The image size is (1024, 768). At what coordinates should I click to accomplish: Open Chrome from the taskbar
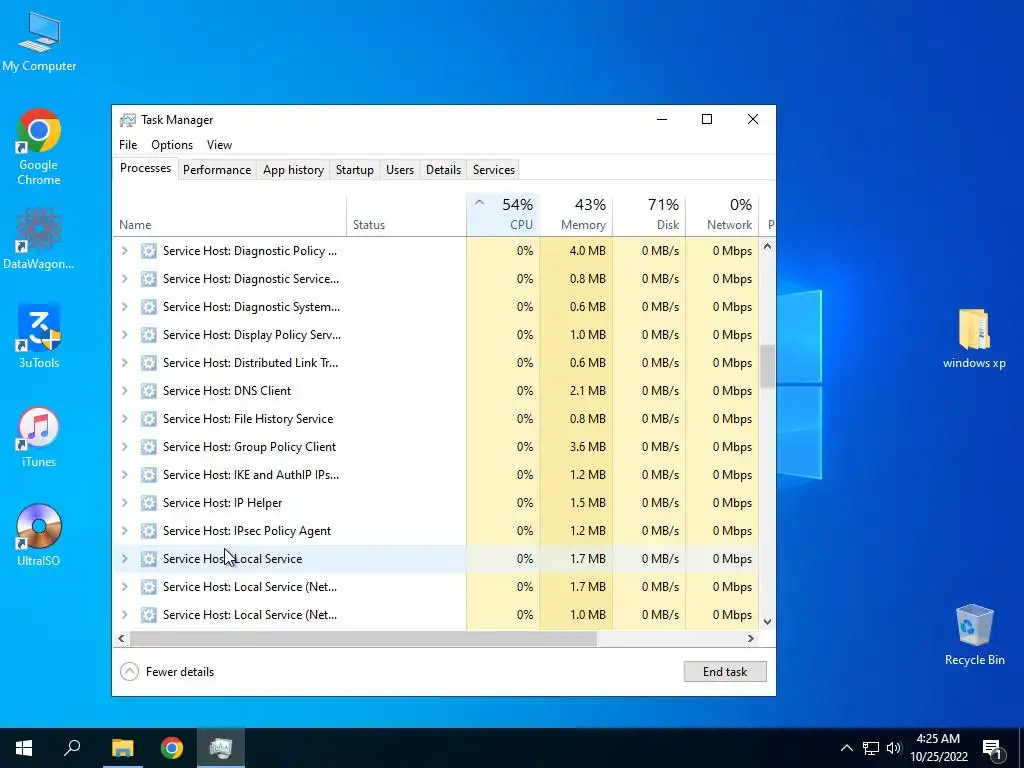click(x=172, y=748)
